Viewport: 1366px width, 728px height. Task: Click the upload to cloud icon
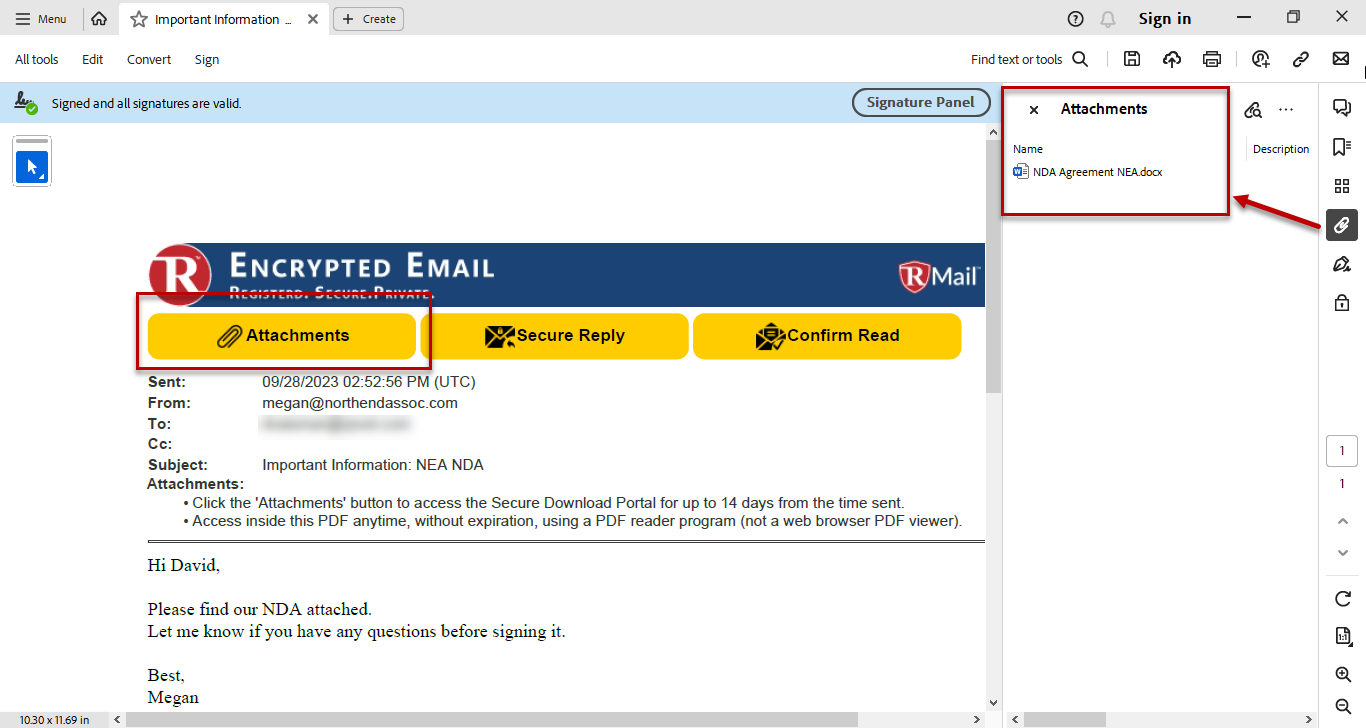coord(1172,59)
